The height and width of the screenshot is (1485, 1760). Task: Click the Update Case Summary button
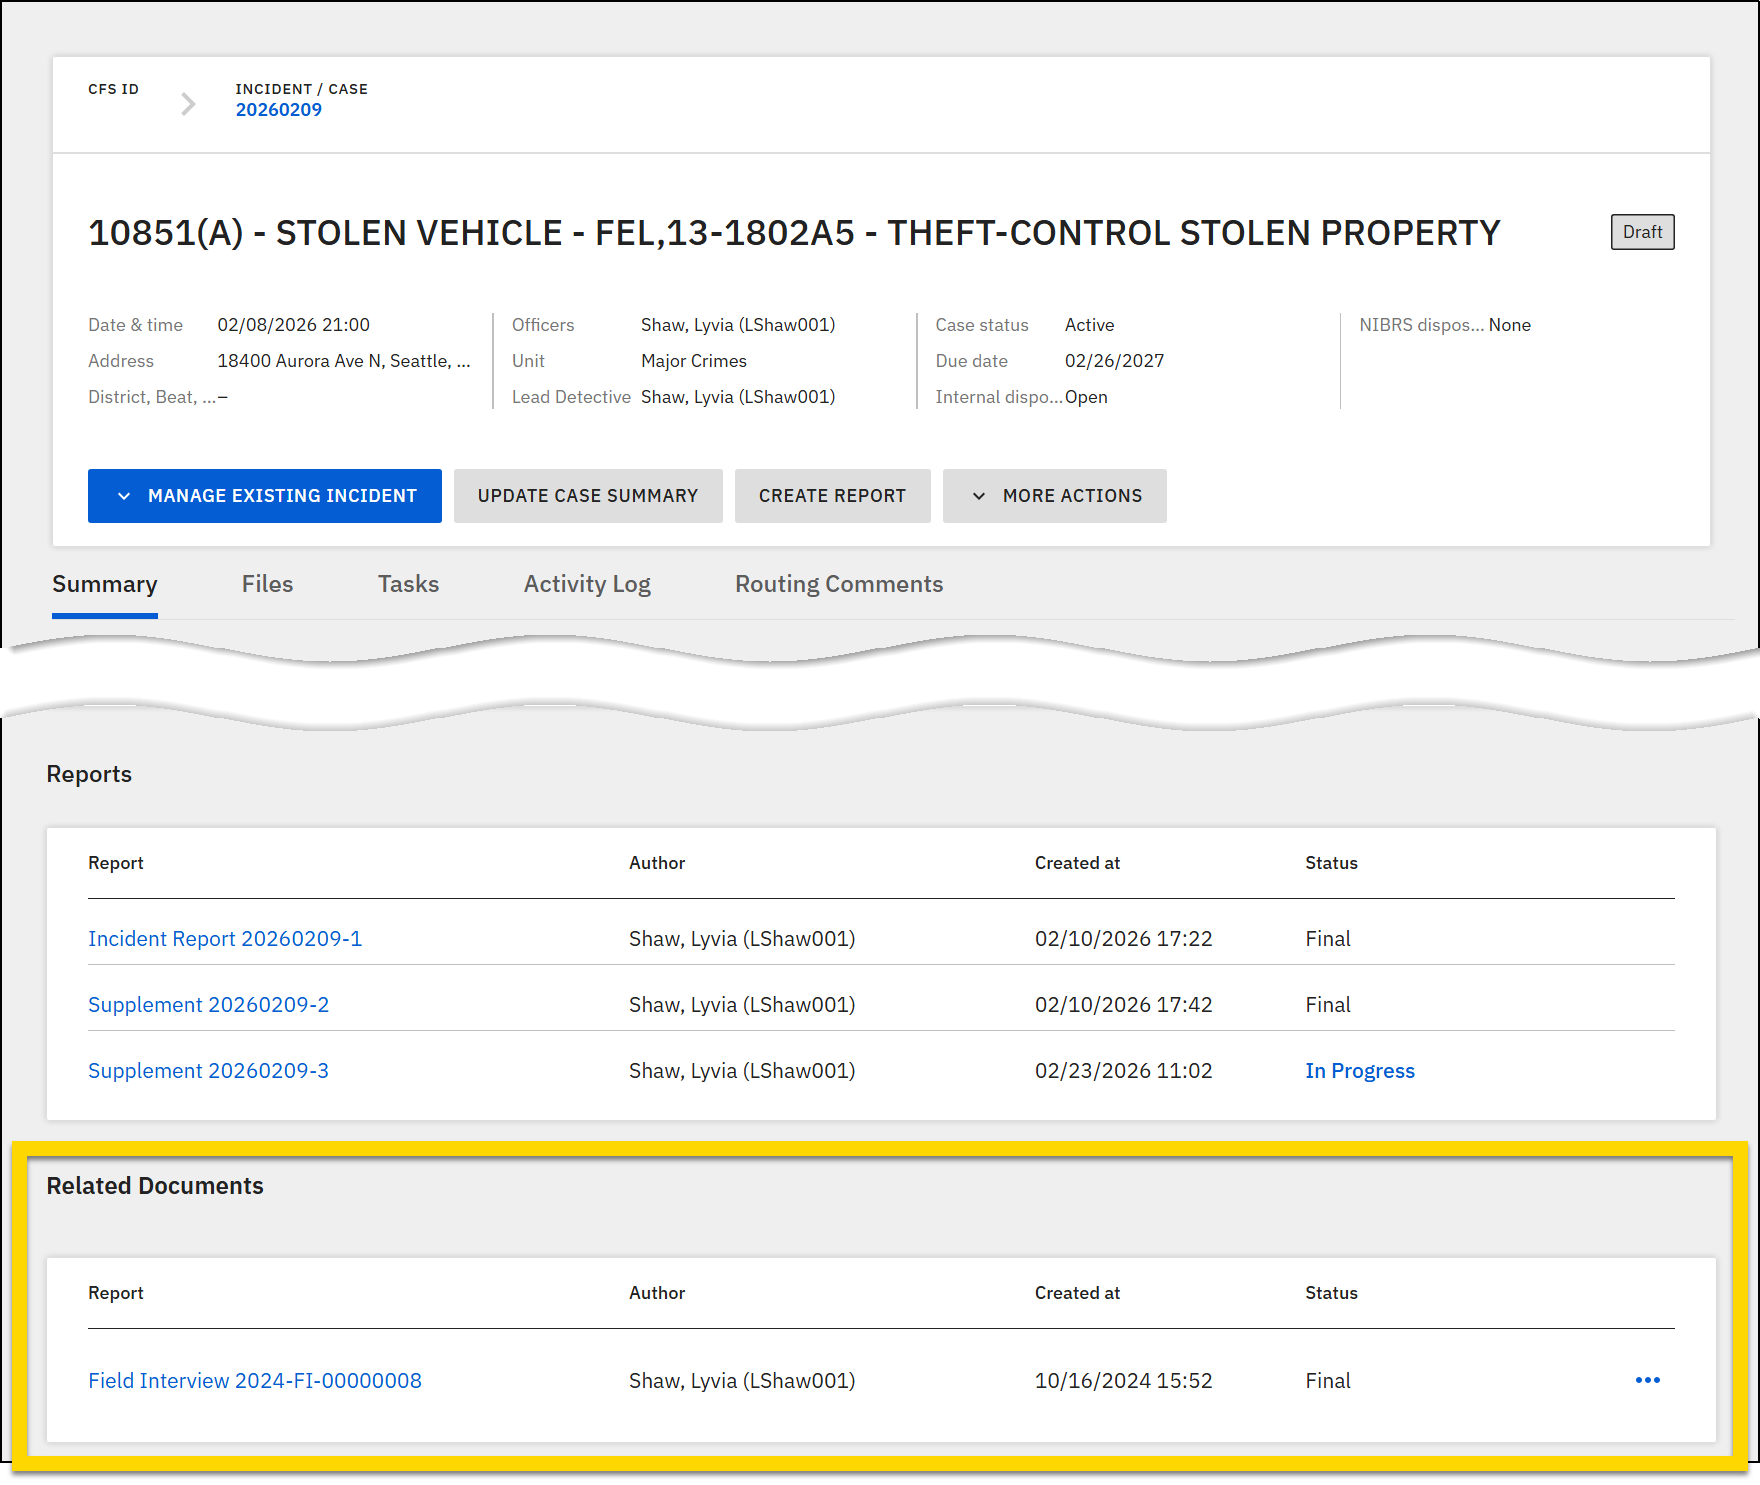coord(588,495)
